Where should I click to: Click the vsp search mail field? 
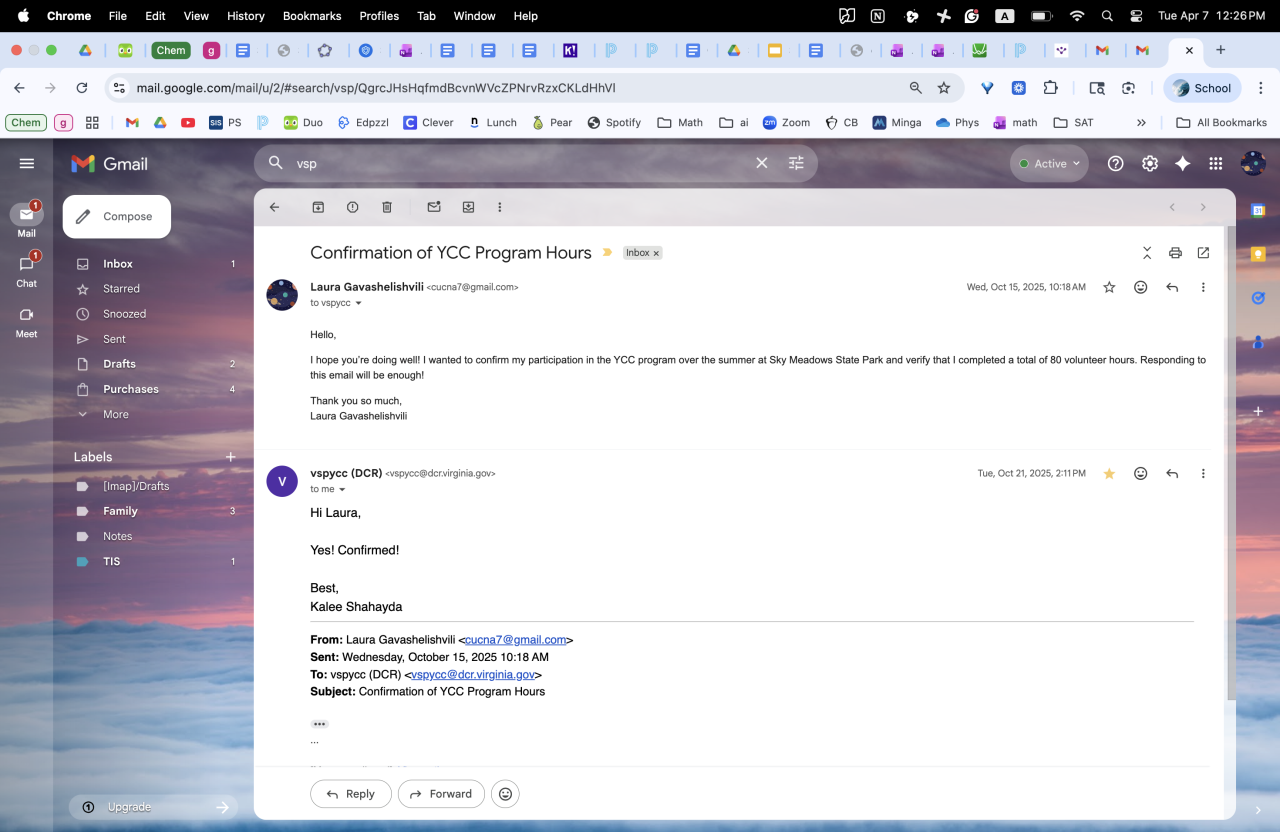pos(520,163)
